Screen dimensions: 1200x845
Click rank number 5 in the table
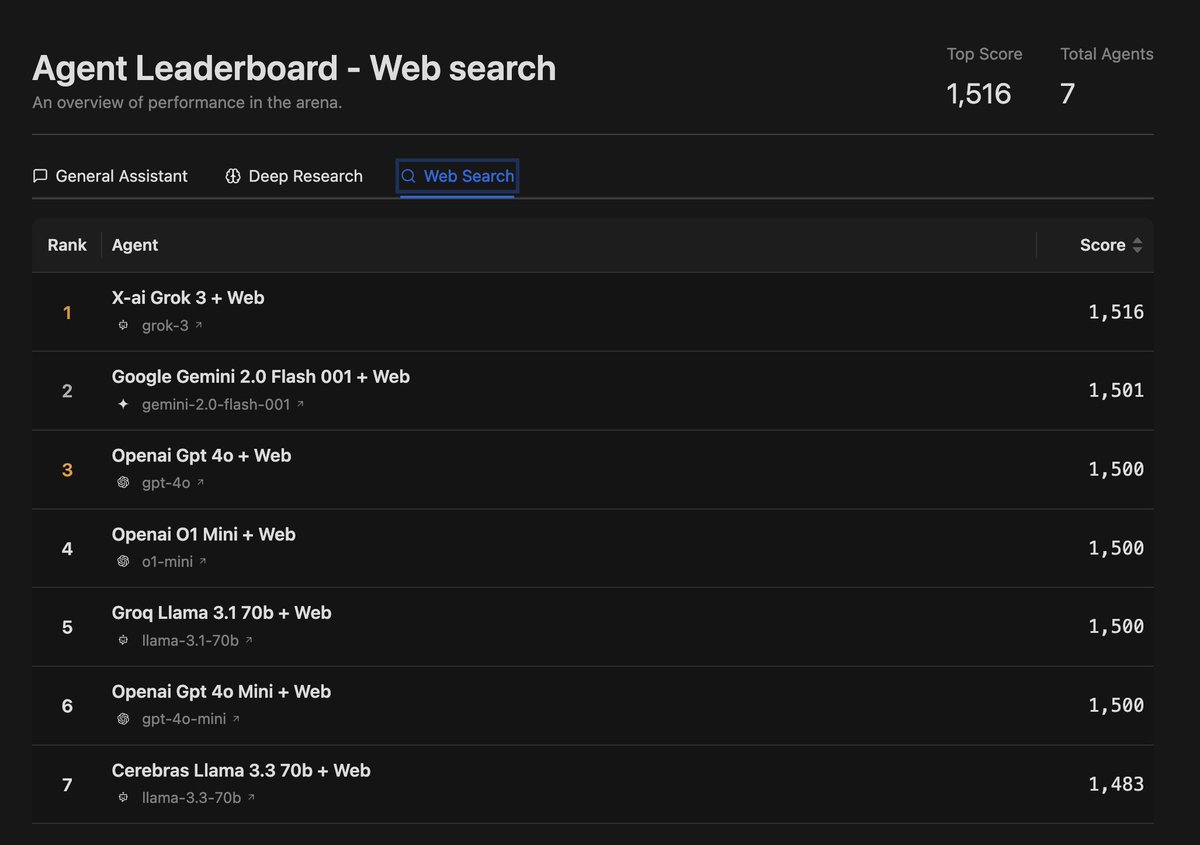tap(67, 627)
